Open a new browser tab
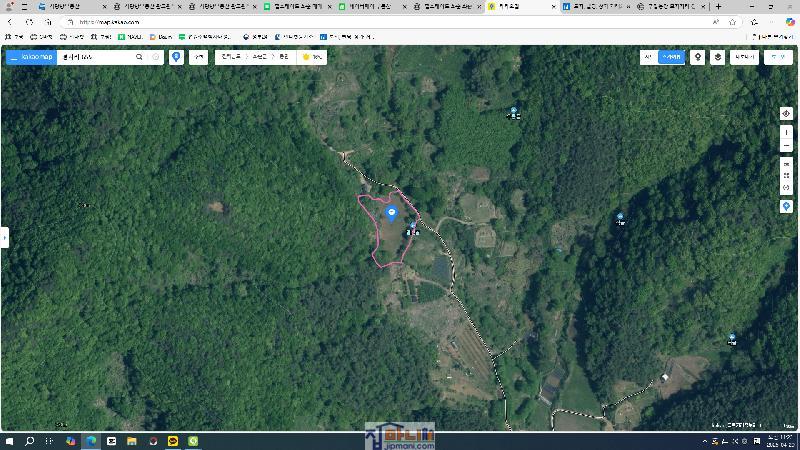This screenshot has width=800, height=450. pos(718,6)
